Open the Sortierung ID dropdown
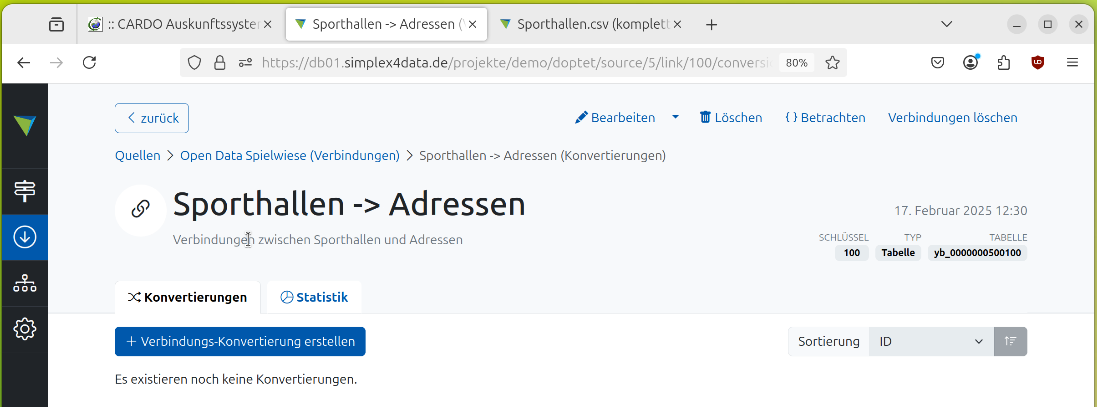This screenshot has width=1097, height=407. [x=931, y=342]
